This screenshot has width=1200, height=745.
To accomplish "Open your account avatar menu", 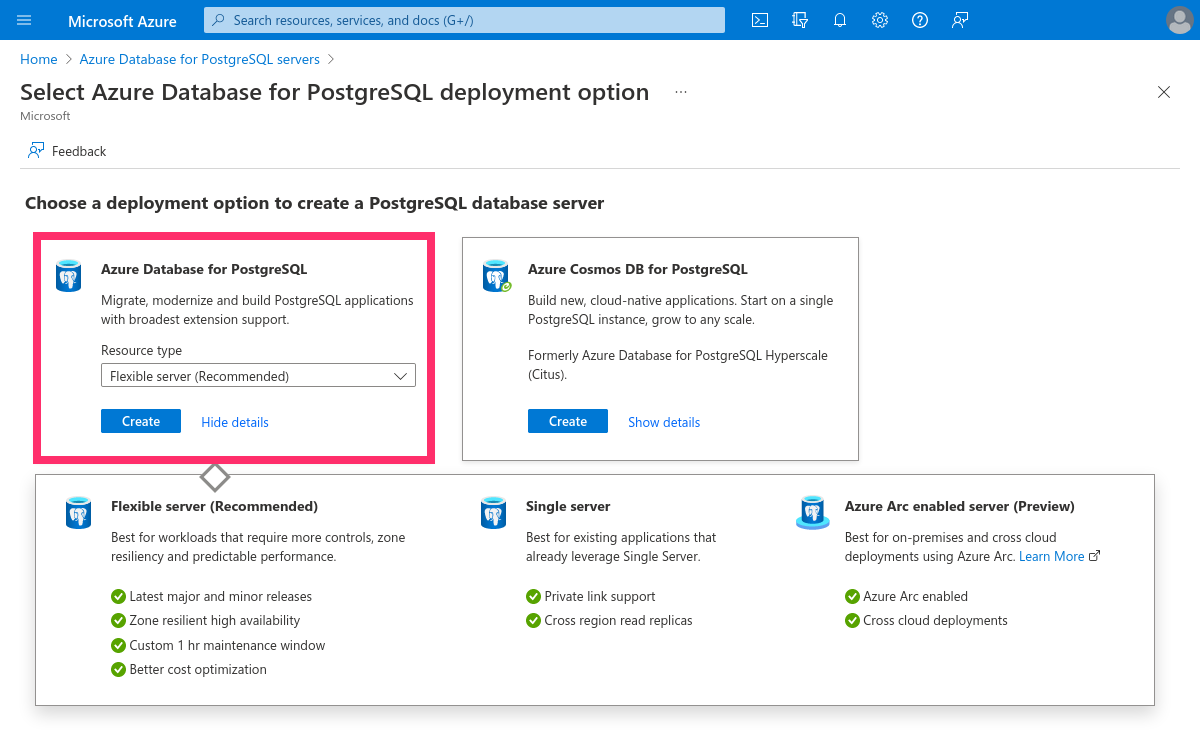I will [x=1178, y=20].
